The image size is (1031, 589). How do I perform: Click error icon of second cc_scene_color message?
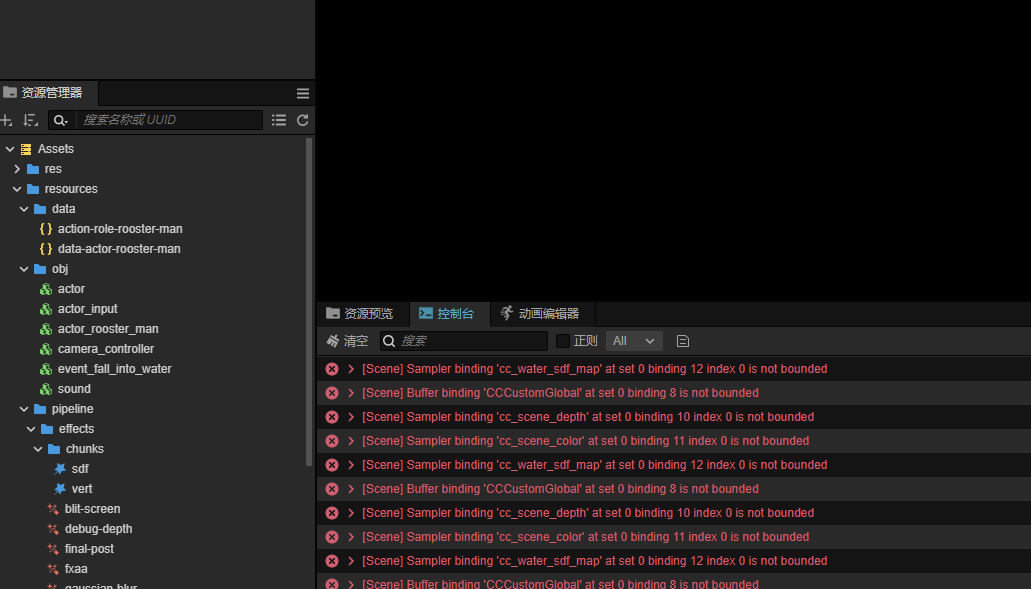pos(332,536)
